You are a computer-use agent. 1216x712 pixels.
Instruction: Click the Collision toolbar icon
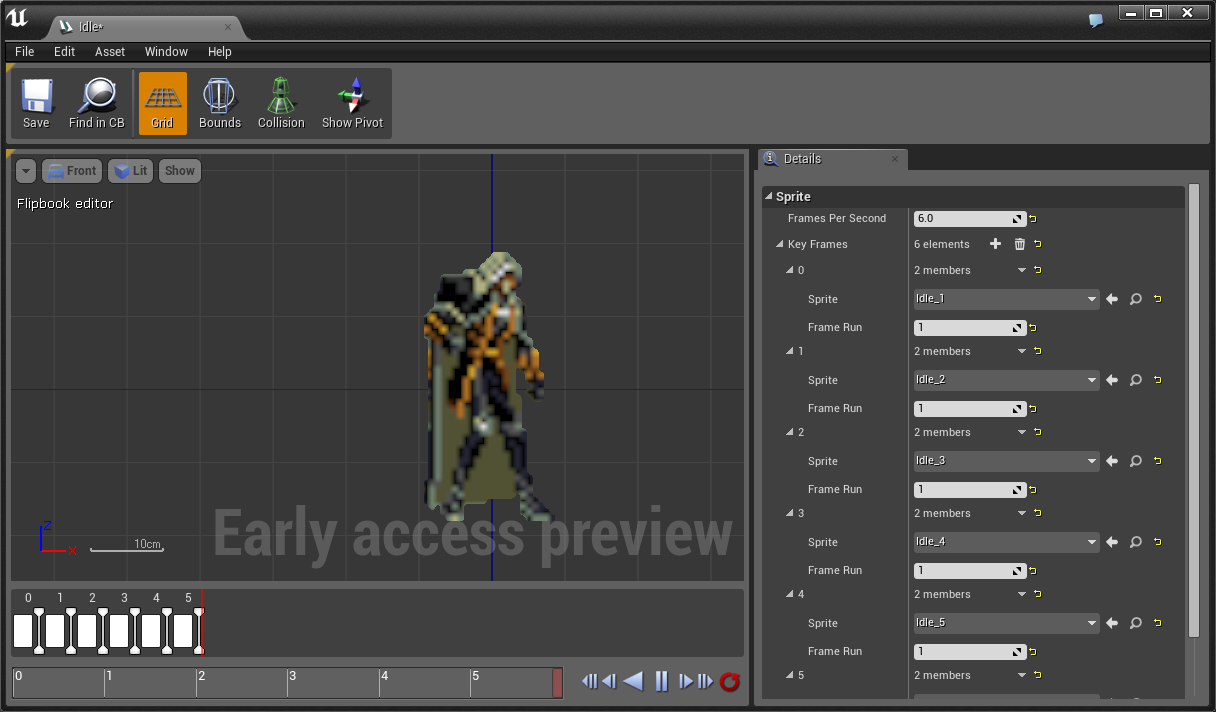pos(280,102)
